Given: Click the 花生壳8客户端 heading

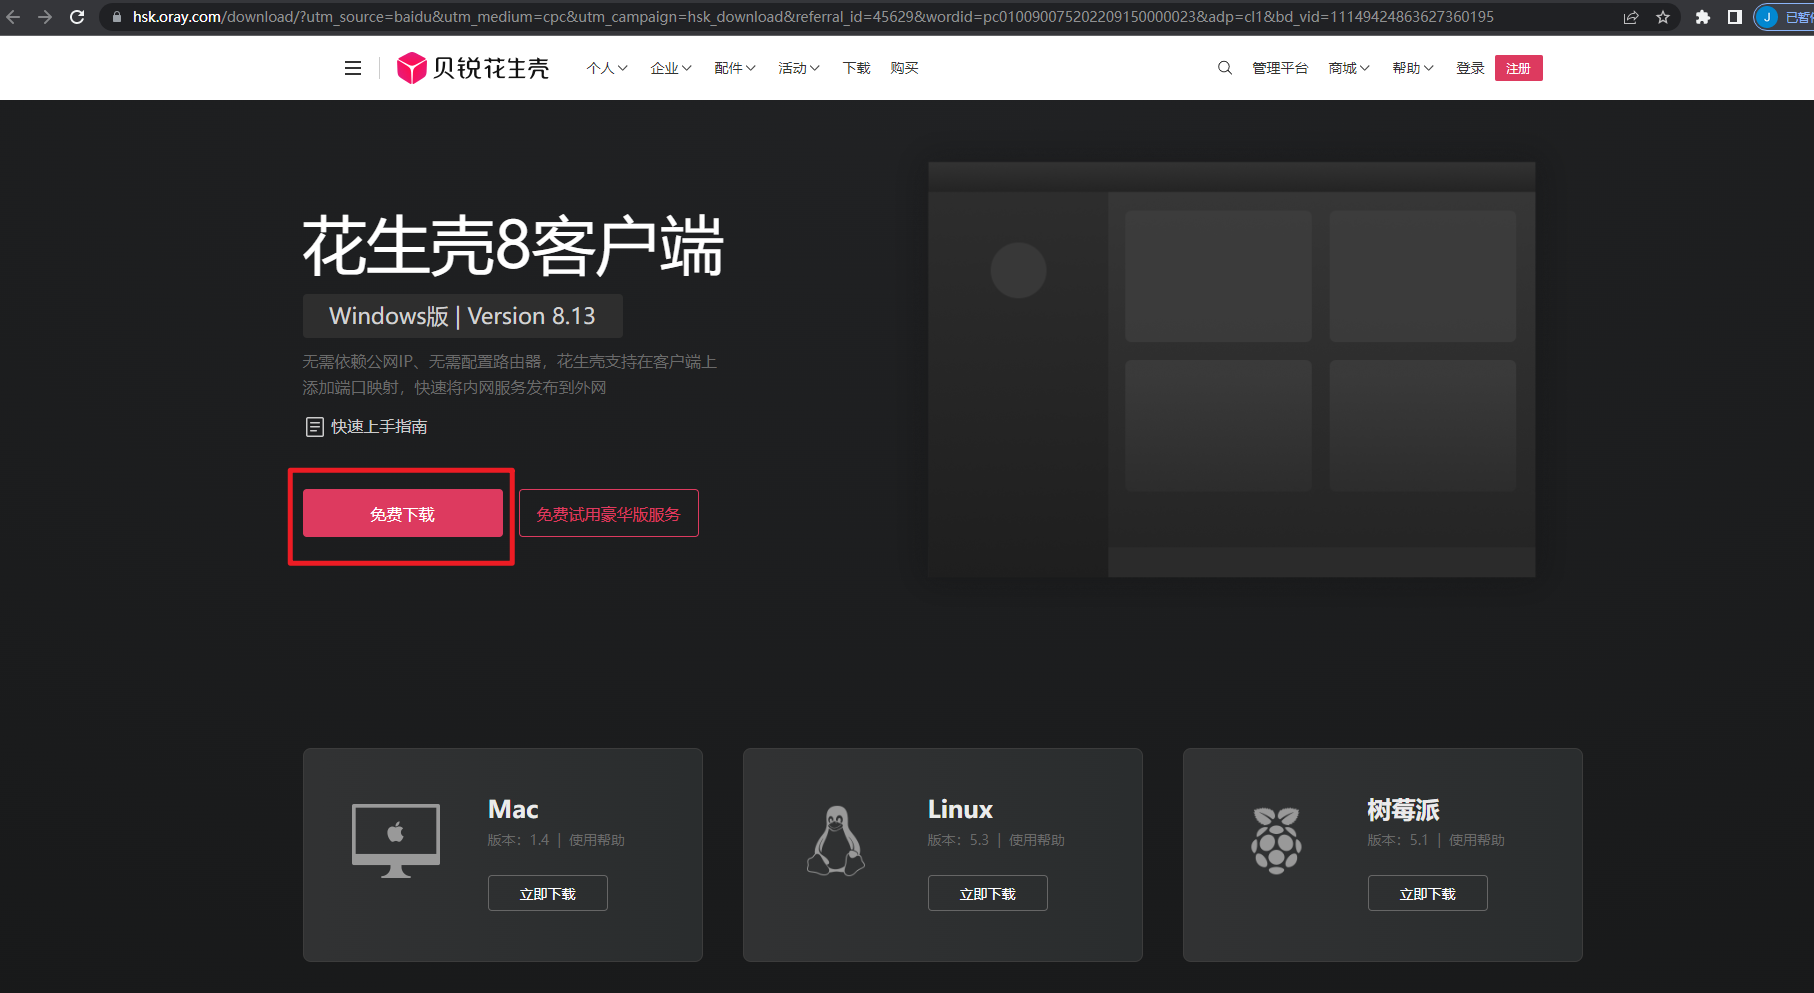Looking at the screenshot, I should coord(513,246).
